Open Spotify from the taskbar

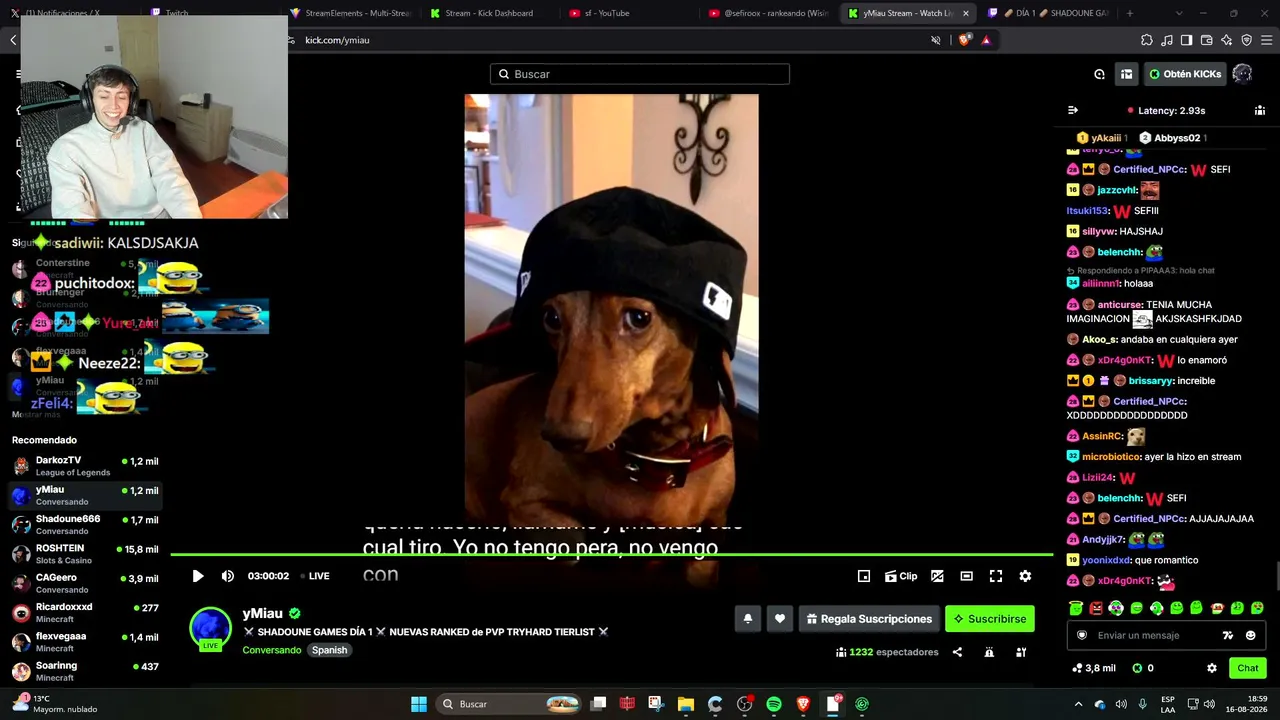pos(774,704)
